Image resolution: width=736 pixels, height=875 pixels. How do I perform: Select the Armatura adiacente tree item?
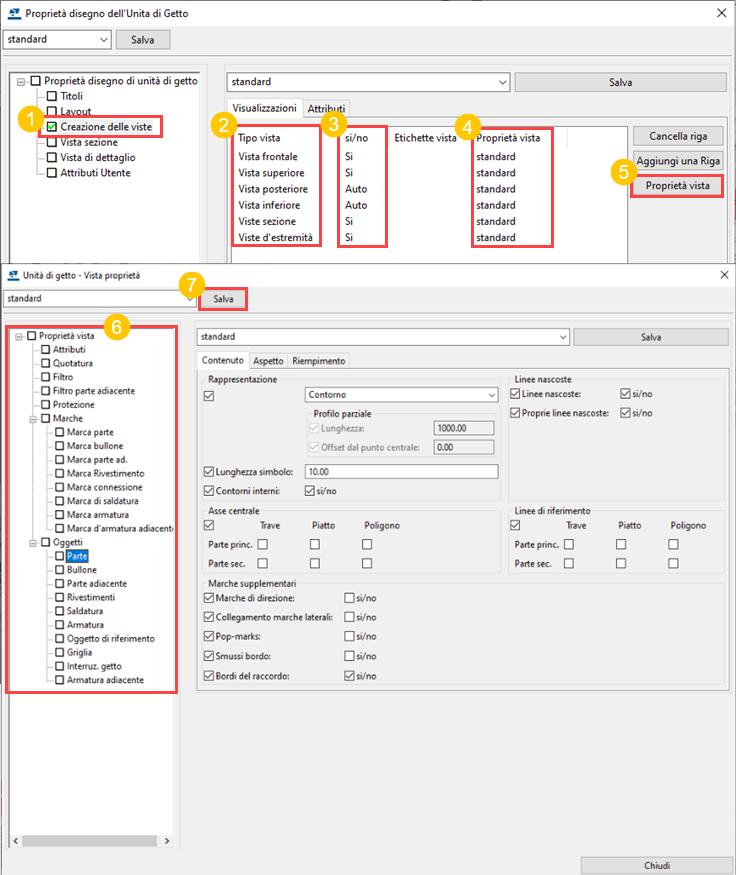(105, 680)
